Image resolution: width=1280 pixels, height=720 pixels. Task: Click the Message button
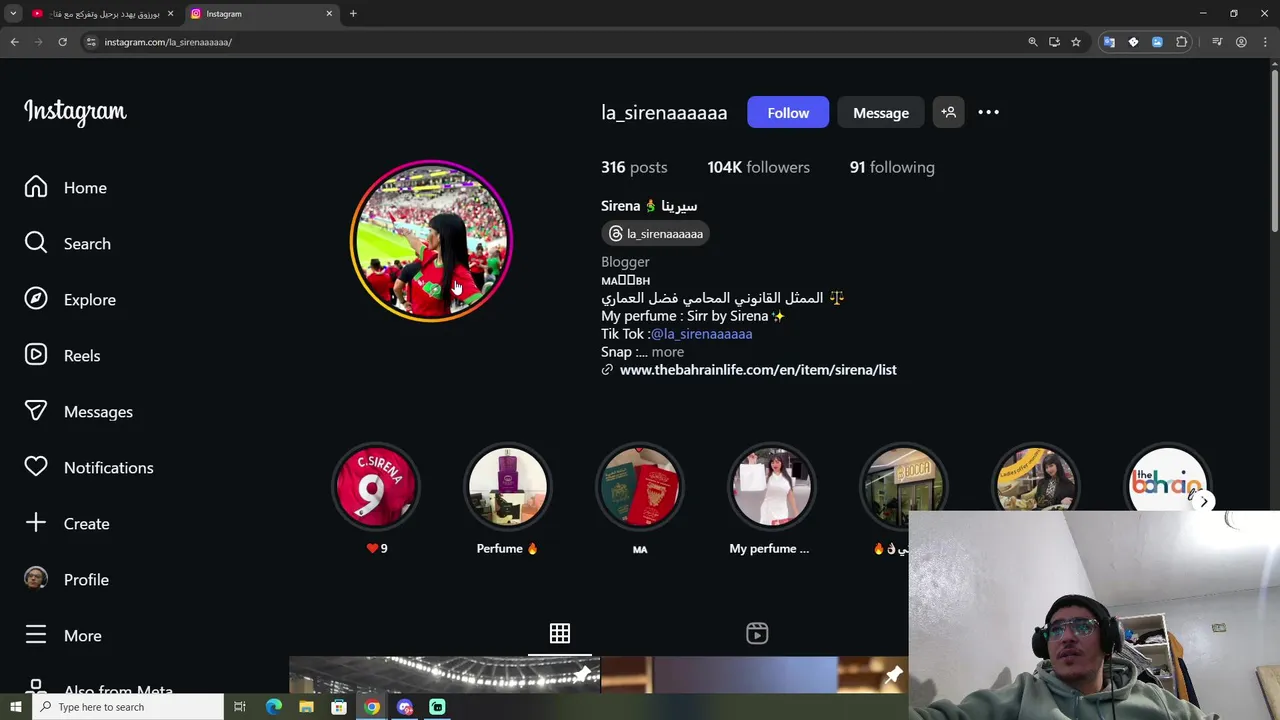point(881,113)
